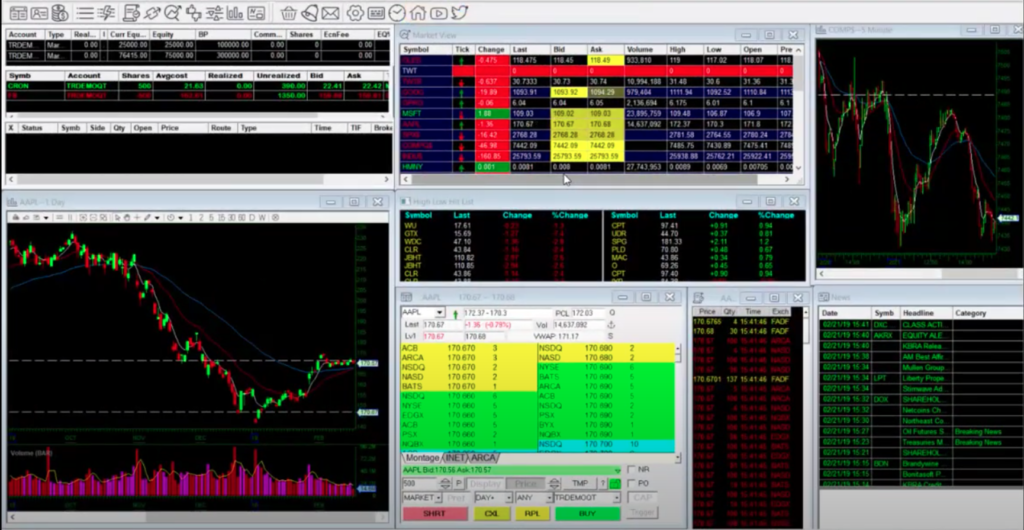
Task: Open the pencil tool dropdown arrow in chart
Action: click(157, 217)
